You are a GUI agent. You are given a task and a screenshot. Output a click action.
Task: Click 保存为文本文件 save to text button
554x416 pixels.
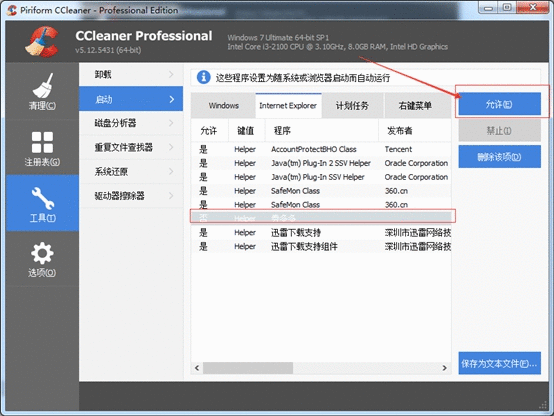tap(500, 363)
